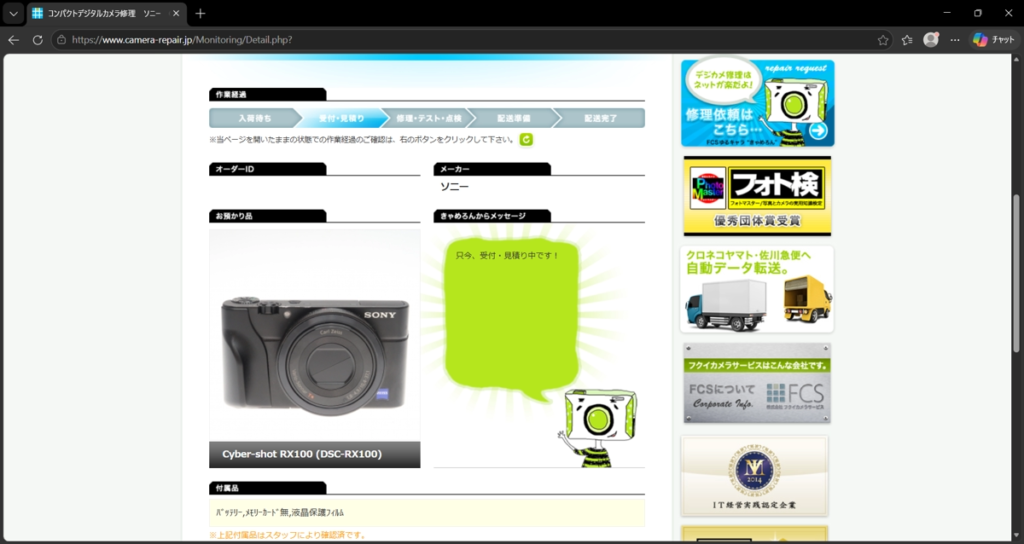Select the コンパクトデジタルカメラ修理 browser tab
This screenshot has height=544, width=1024.
(x=106, y=13)
